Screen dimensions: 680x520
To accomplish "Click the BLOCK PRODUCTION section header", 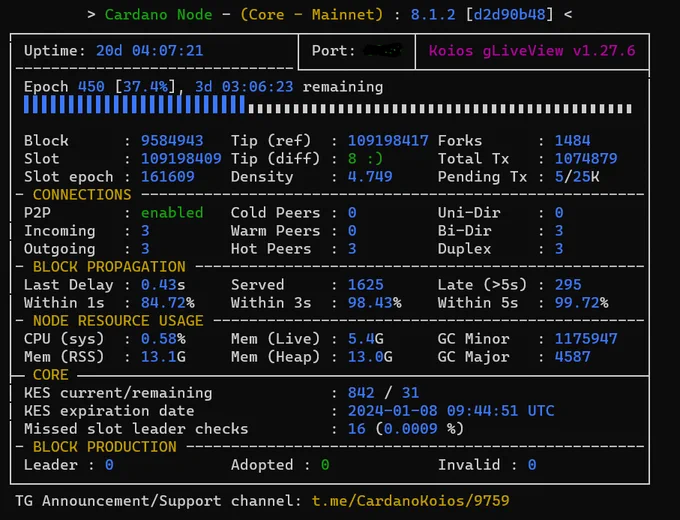I will coord(105,447).
